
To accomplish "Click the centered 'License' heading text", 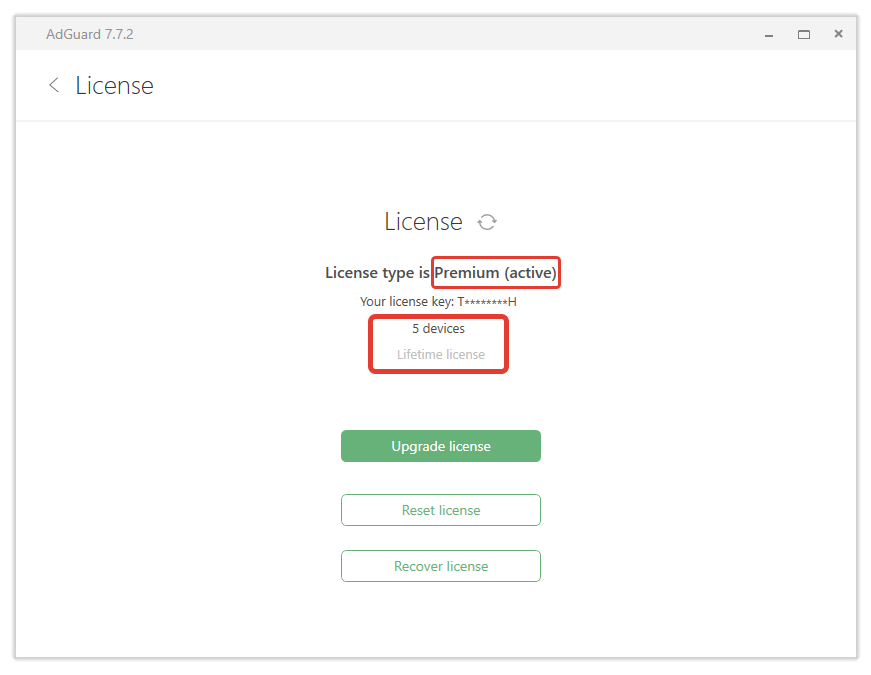I will [x=423, y=222].
